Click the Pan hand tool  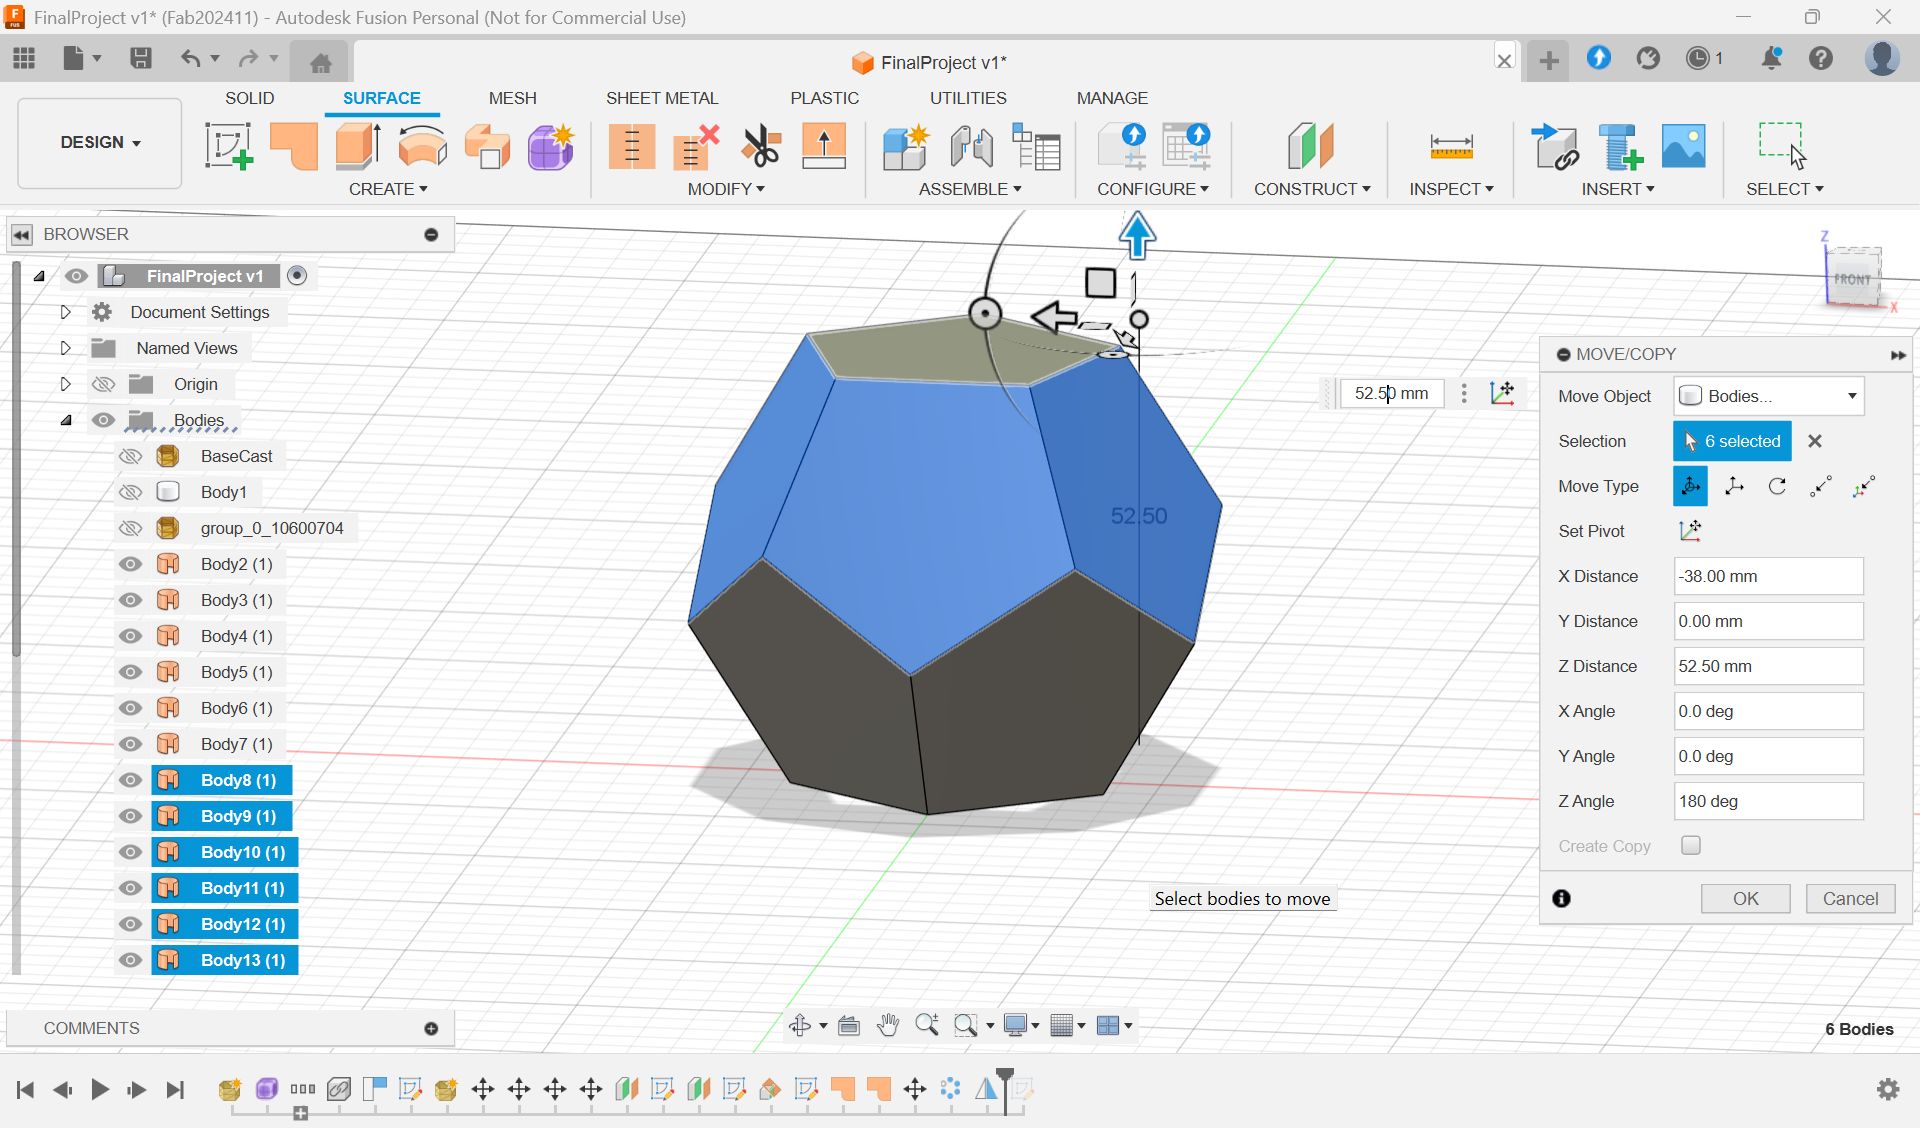click(887, 1025)
